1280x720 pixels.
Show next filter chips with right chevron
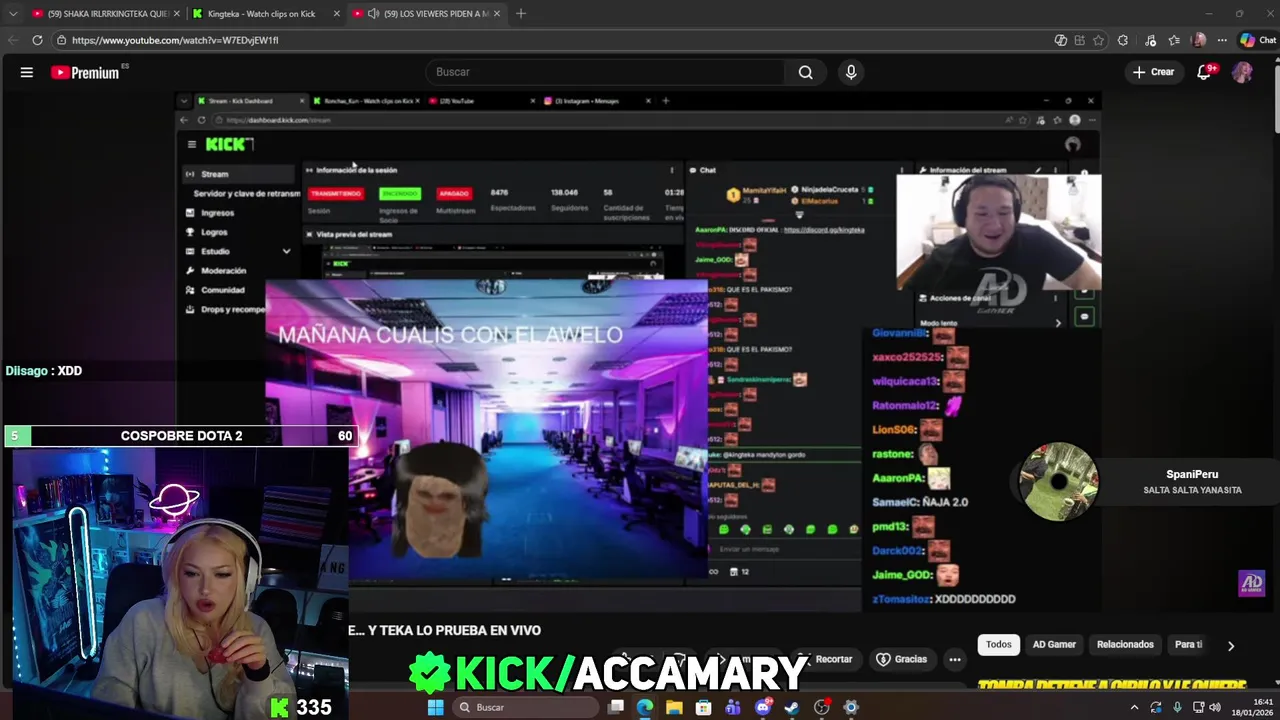1231,645
